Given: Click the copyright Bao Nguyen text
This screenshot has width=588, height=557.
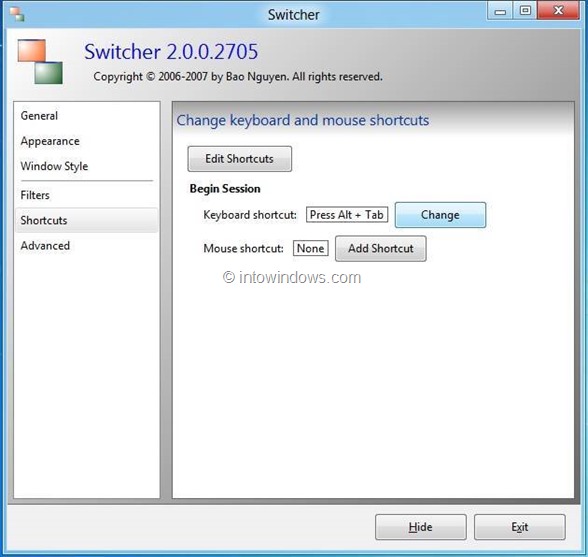Looking at the screenshot, I should coord(238,77).
